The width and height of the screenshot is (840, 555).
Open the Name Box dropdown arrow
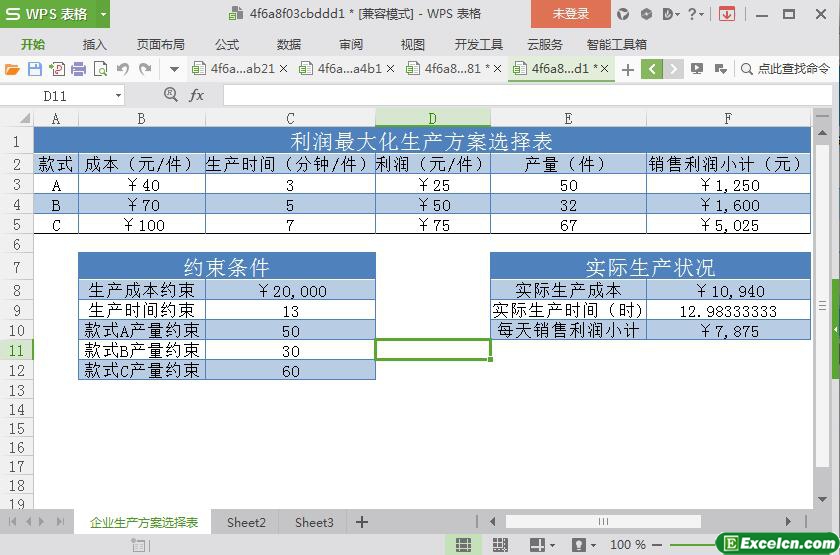118,96
